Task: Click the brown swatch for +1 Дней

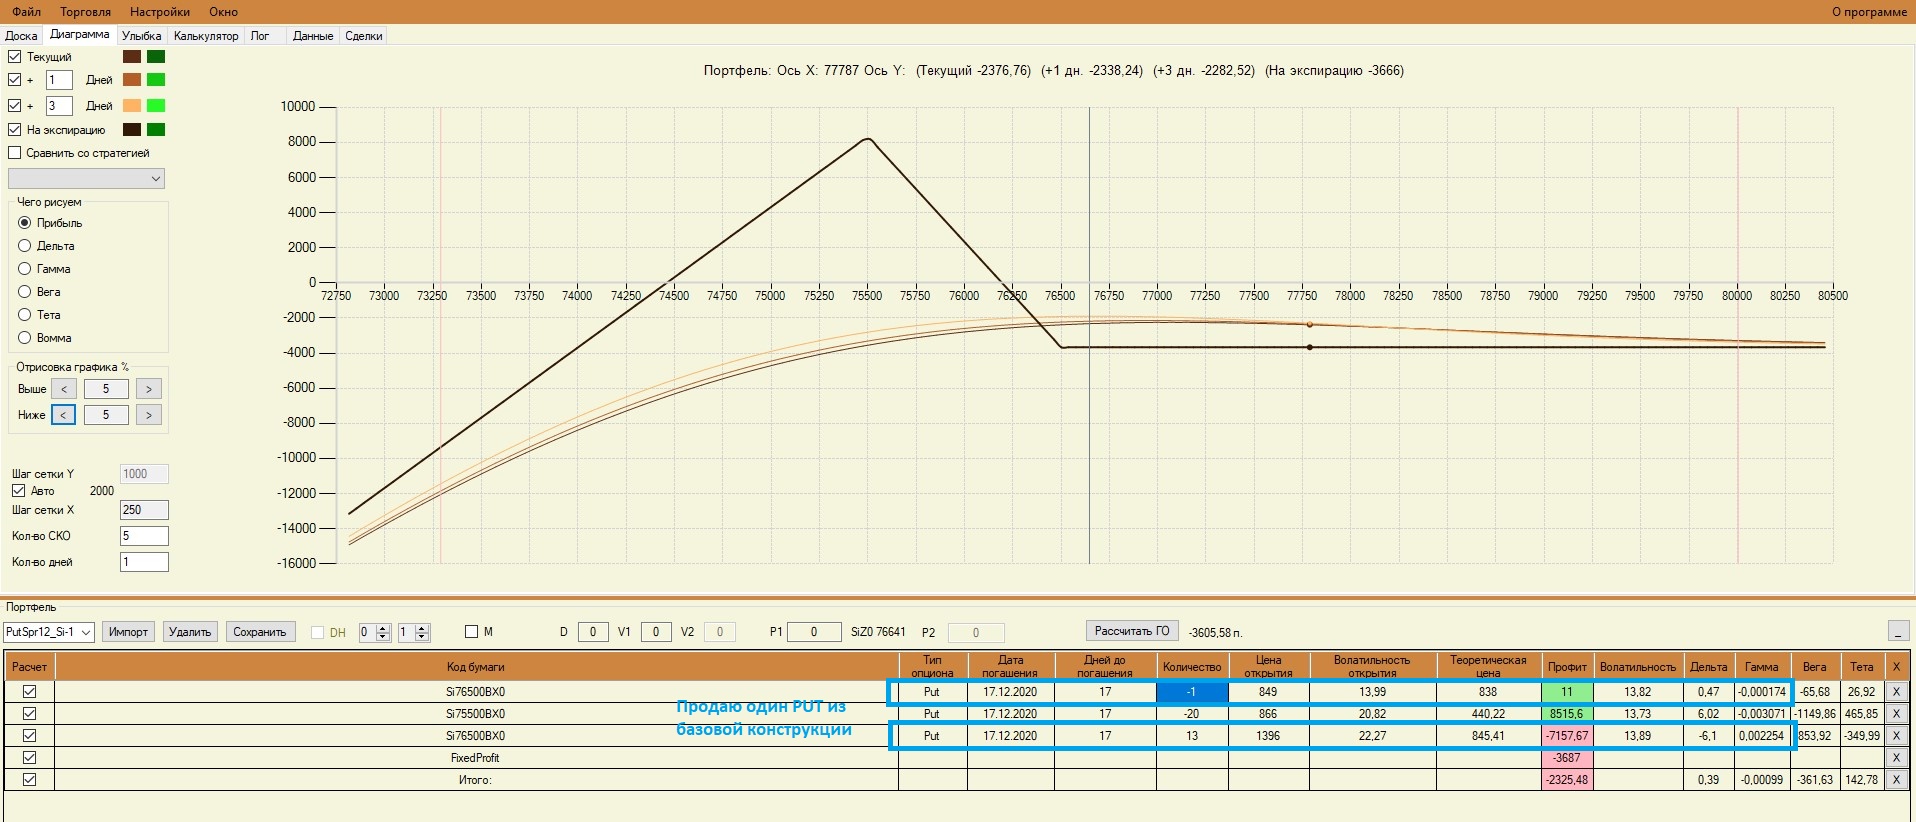Action: pos(132,80)
